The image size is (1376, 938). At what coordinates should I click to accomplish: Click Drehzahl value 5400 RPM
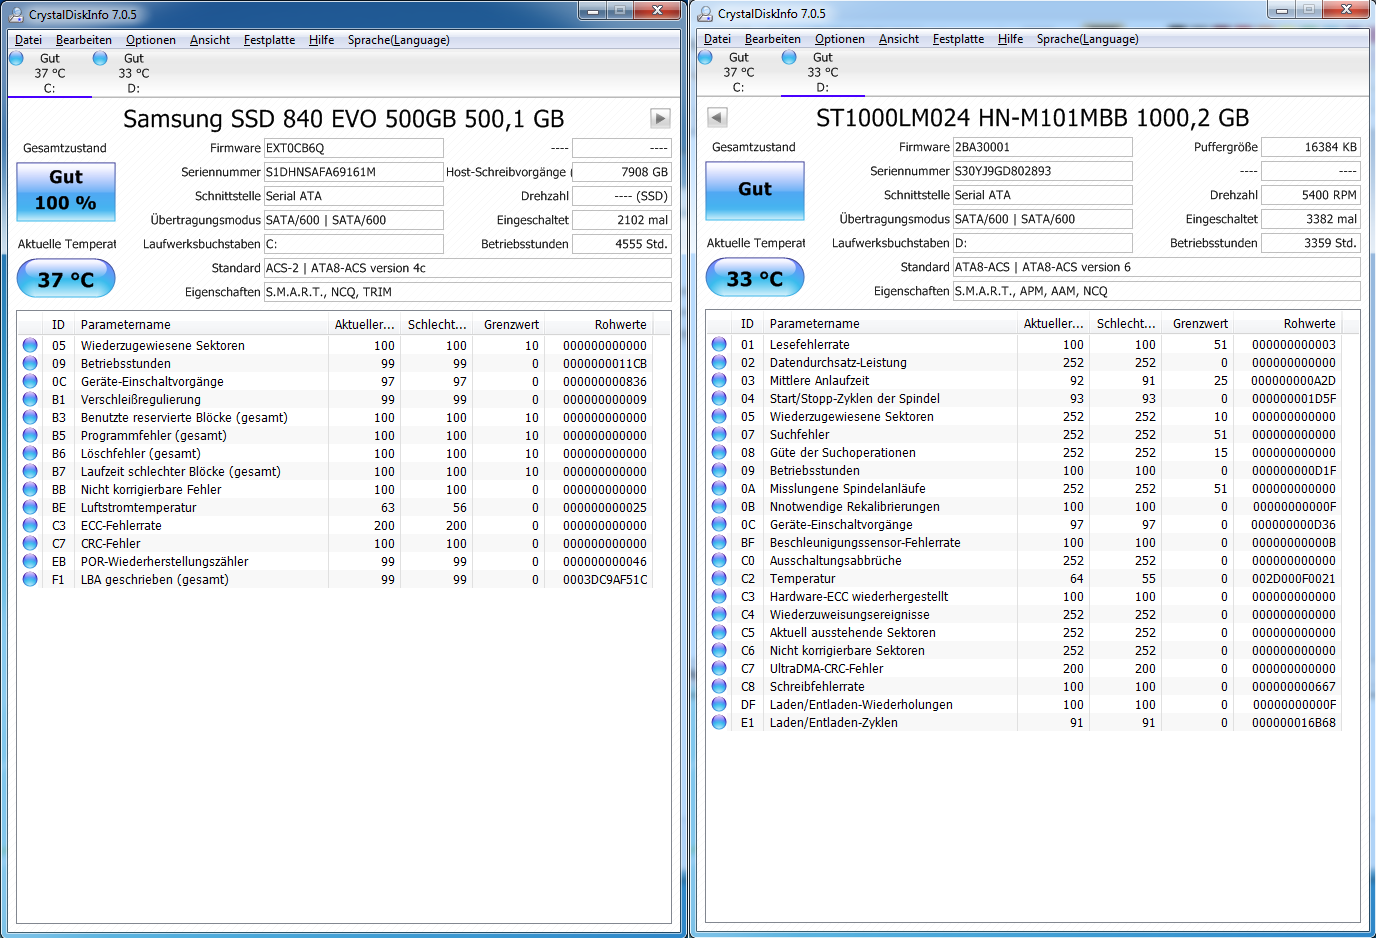pyautogui.click(x=1311, y=195)
